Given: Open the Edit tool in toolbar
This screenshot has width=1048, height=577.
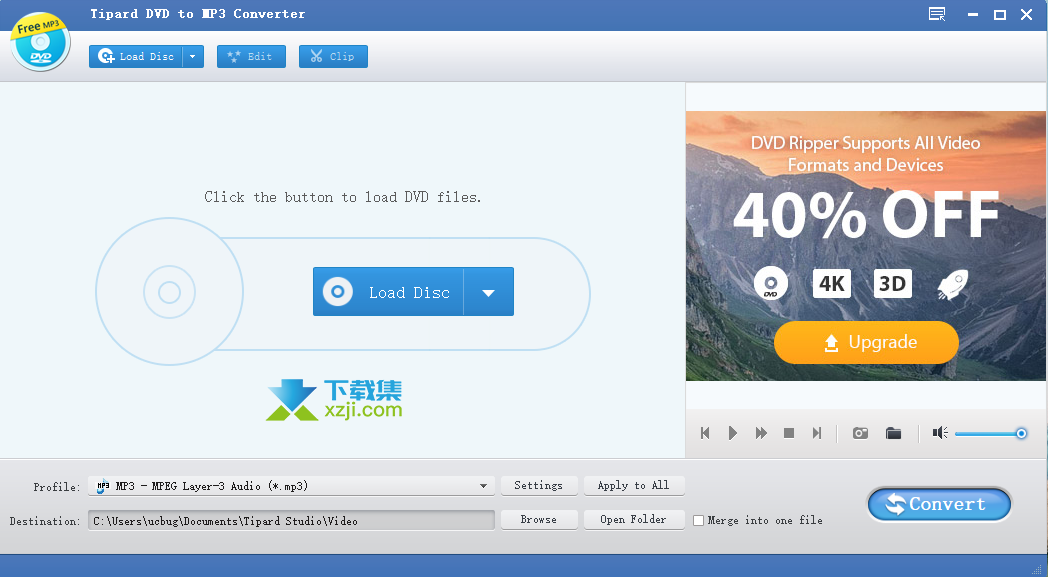Looking at the screenshot, I should [251, 57].
